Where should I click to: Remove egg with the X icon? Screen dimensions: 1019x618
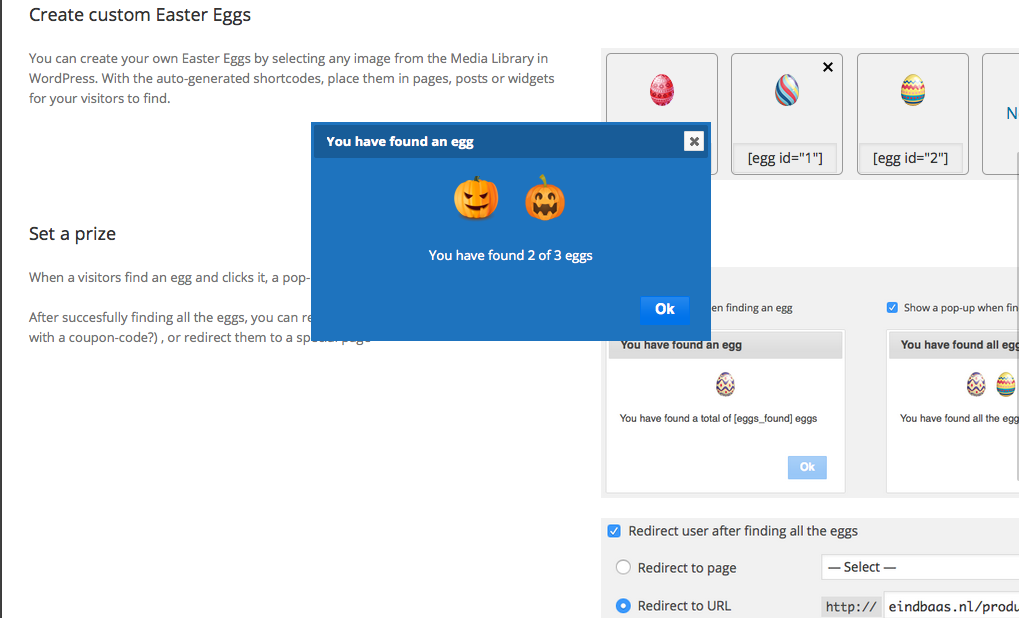827,67
